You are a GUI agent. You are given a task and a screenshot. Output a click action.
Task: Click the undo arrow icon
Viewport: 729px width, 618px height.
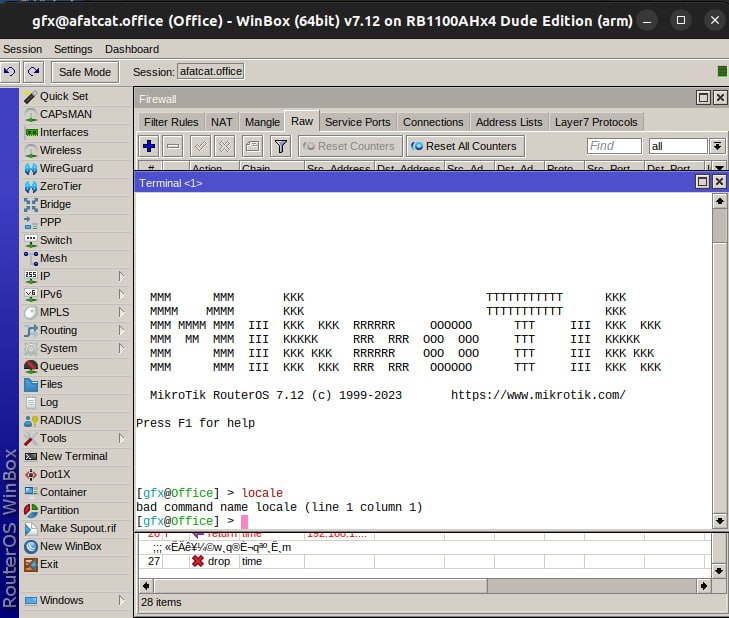click(x=10, y=71)
